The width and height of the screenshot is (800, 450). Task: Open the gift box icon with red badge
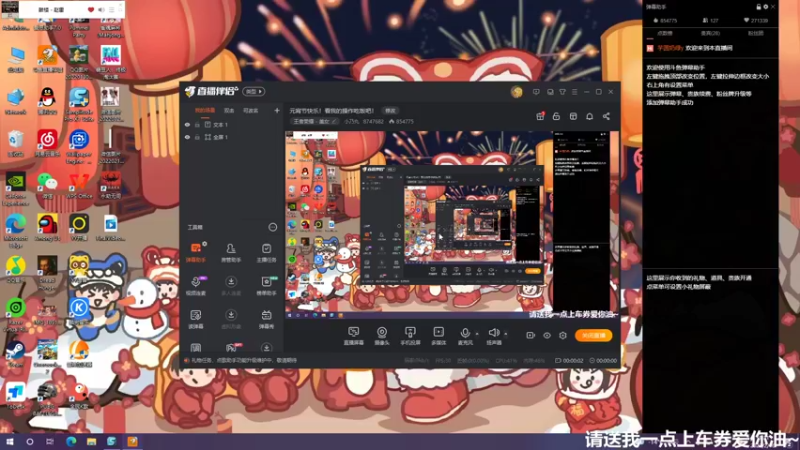540,116
